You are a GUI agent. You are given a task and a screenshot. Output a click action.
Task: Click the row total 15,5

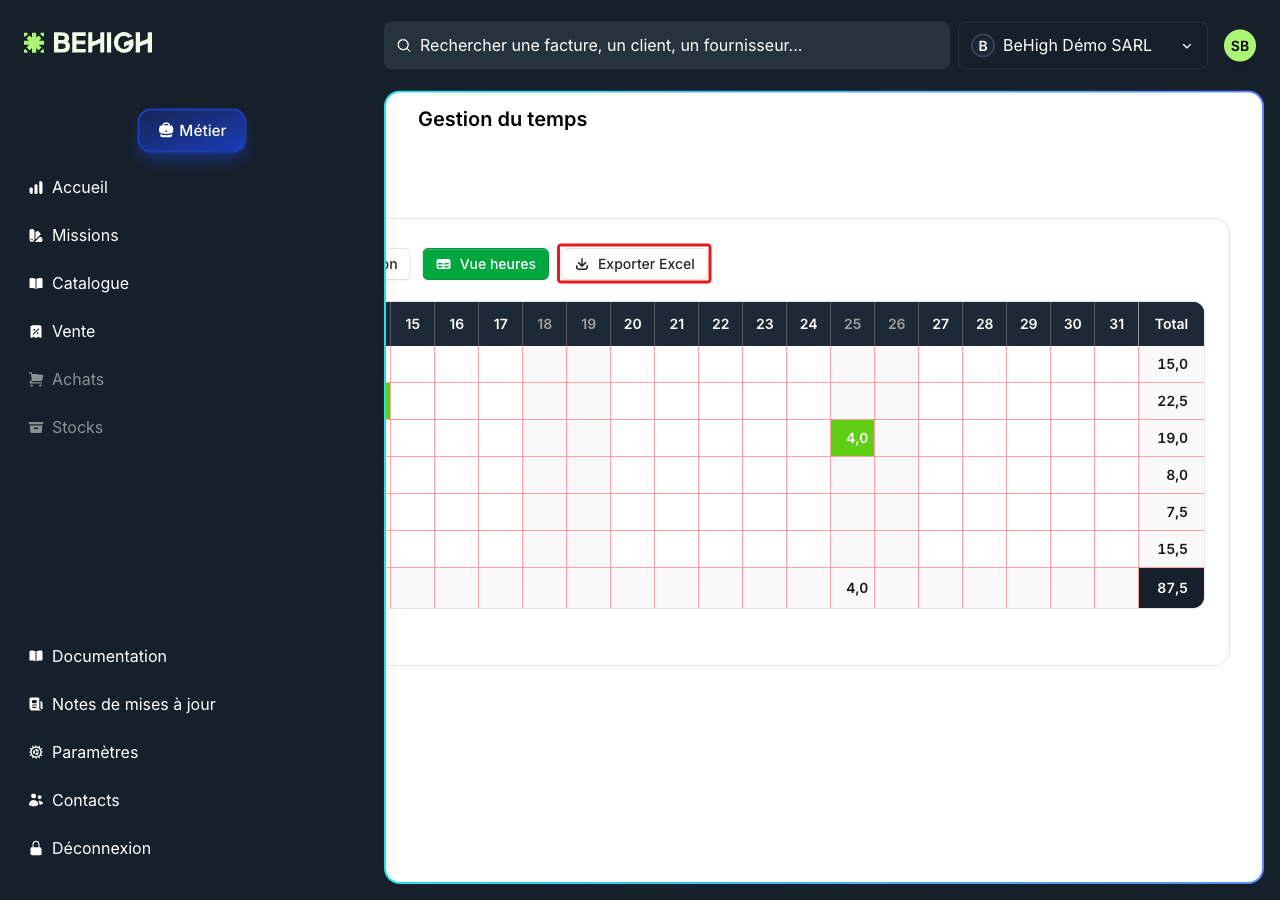pyautogui.click(x=1171, y=549)
